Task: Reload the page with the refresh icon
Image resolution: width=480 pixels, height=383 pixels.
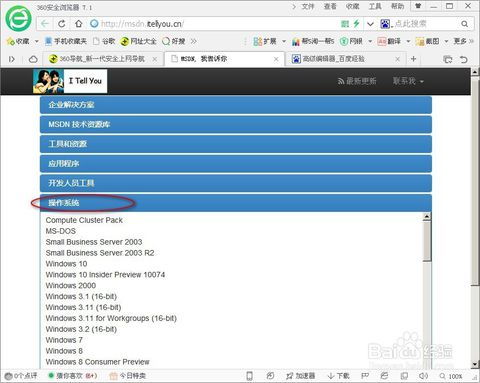Action: click(62, 24)
